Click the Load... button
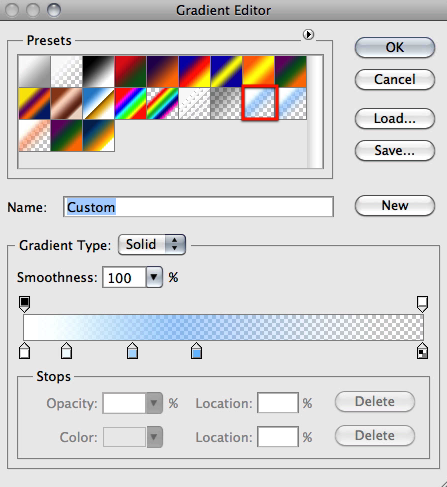The height and width of the screenshot is (487, 447). coord(395,118)
